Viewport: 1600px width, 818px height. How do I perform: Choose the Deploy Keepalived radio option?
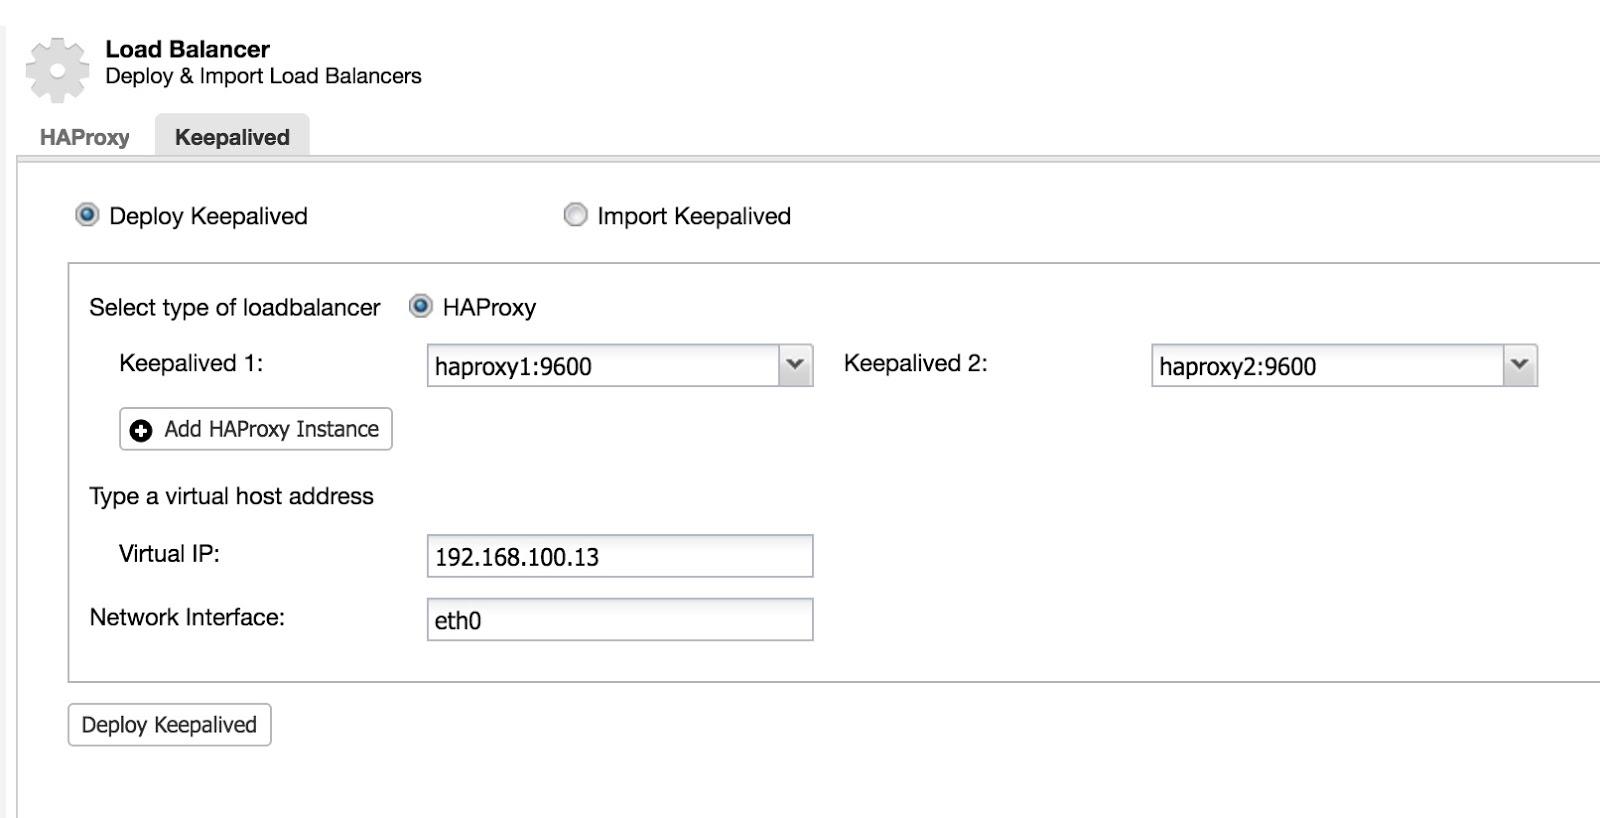tap(87, 215)
